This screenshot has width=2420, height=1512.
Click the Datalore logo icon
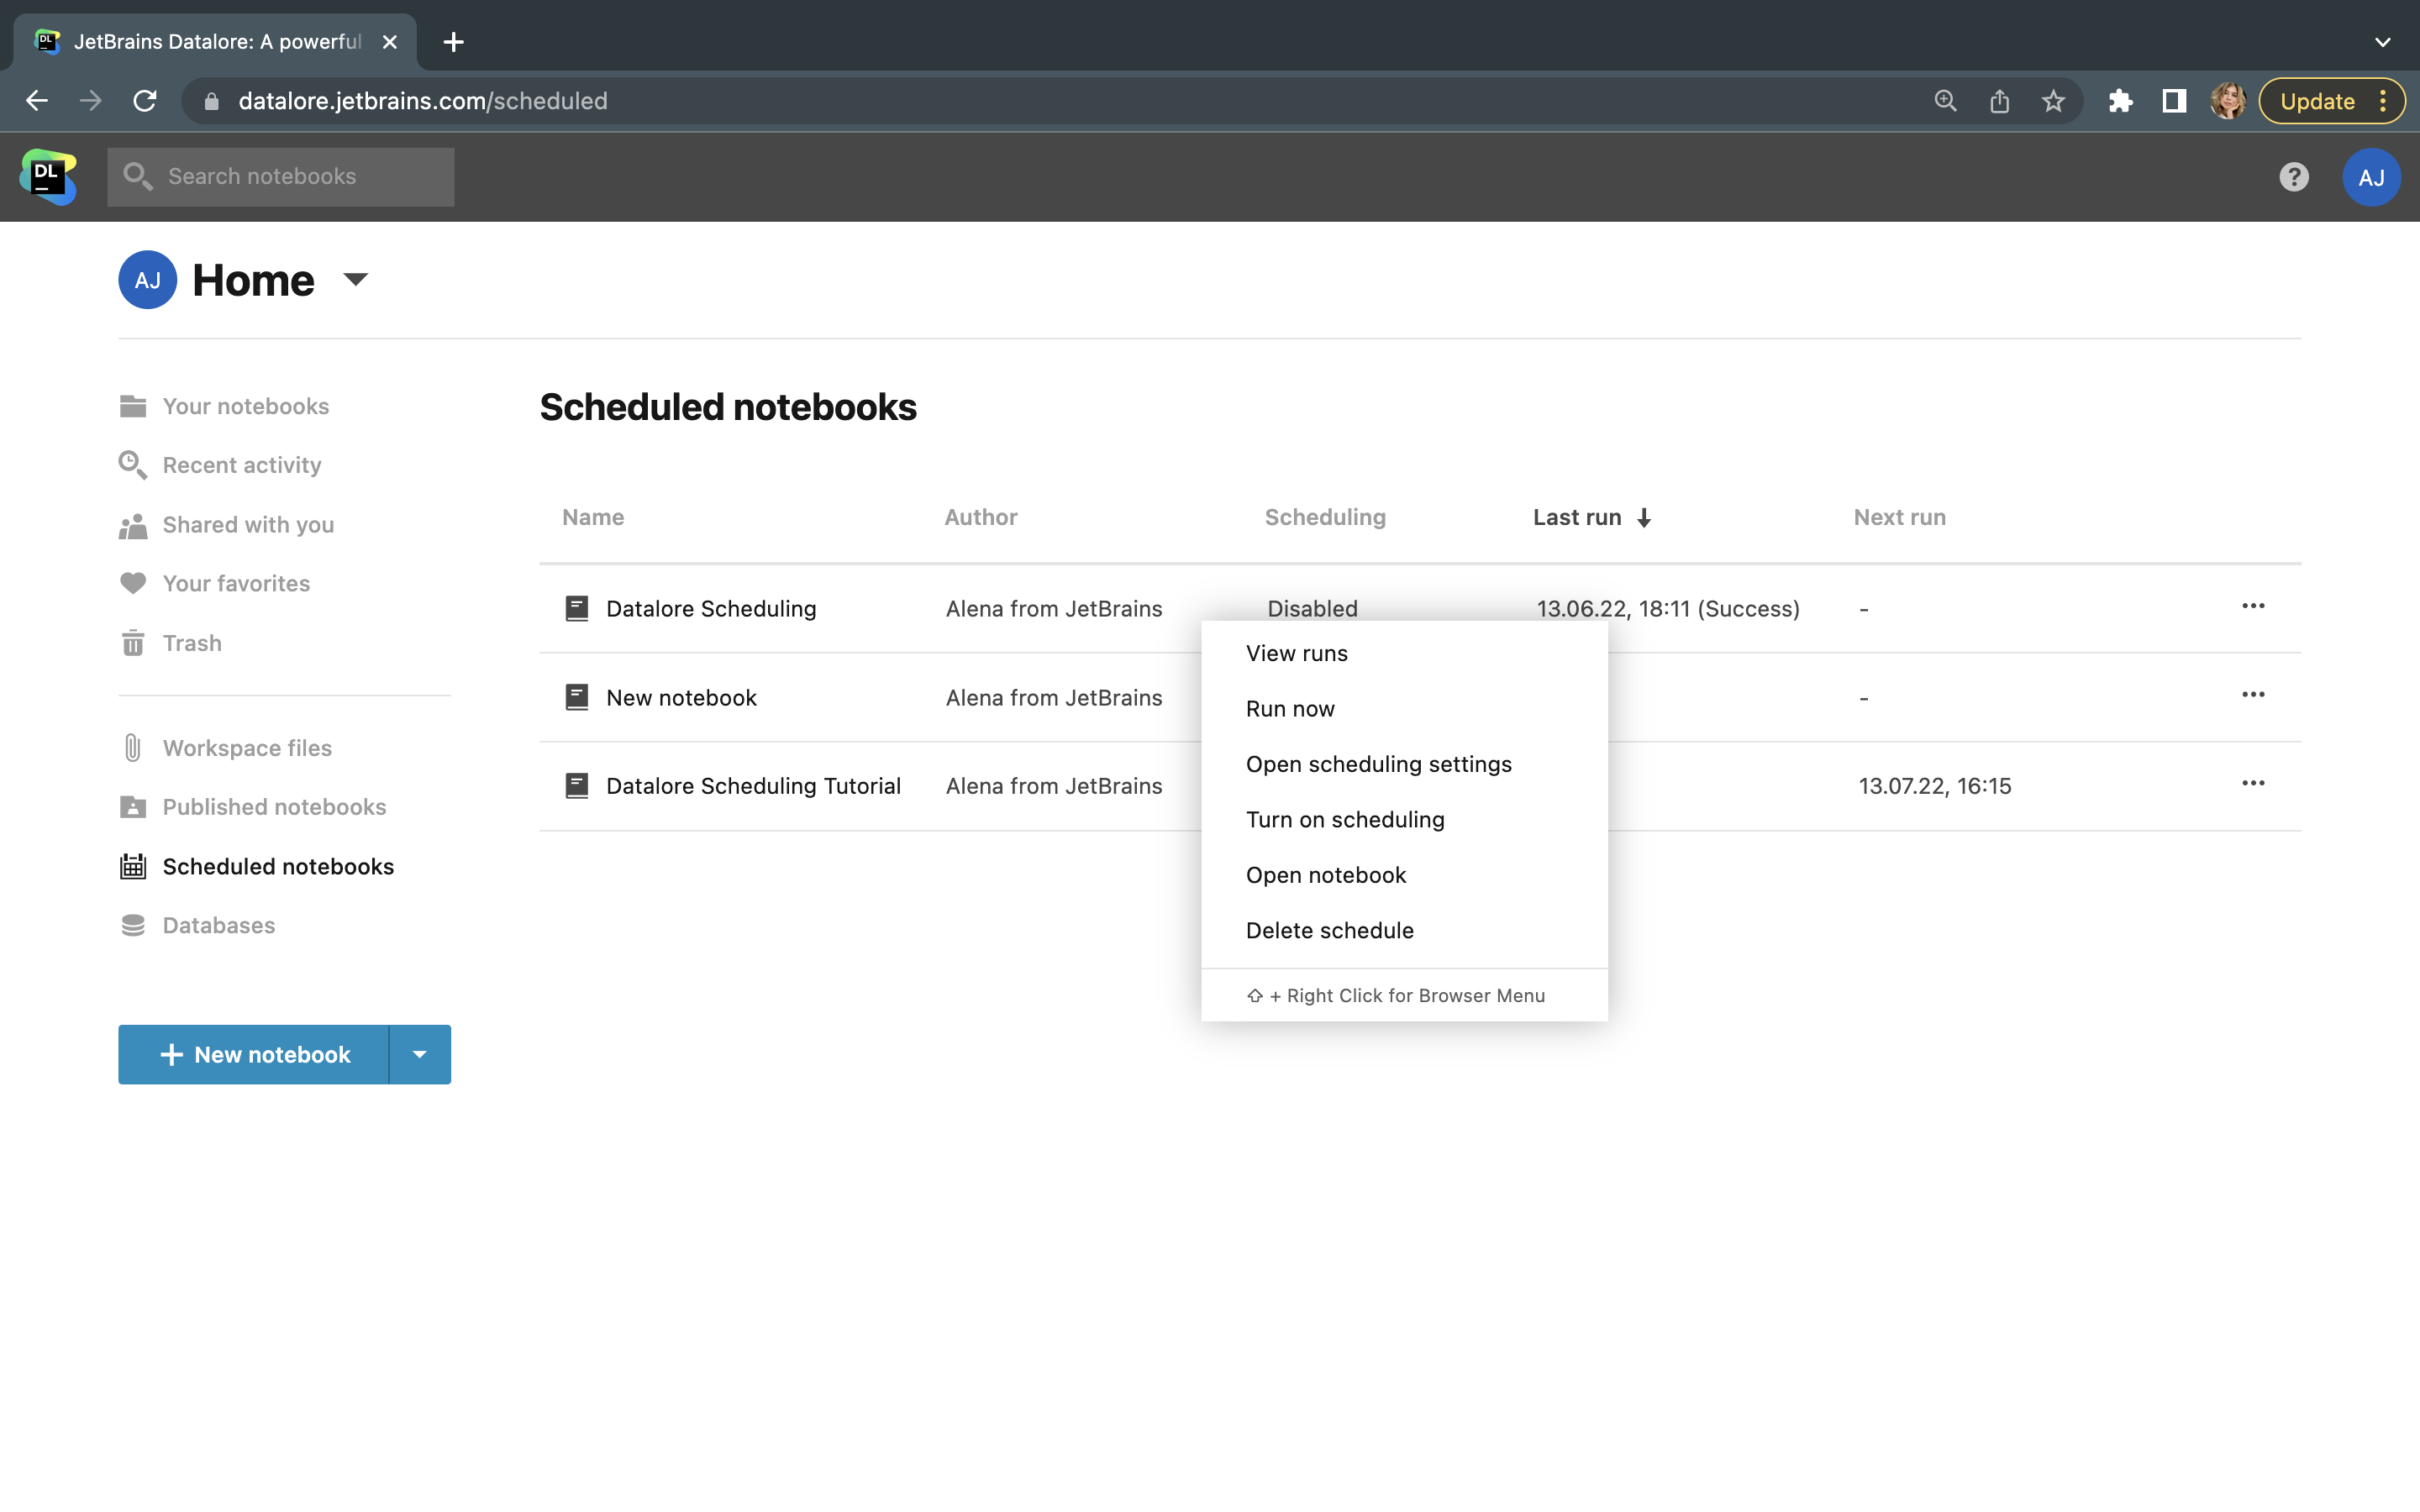click(x=48, y=177)
